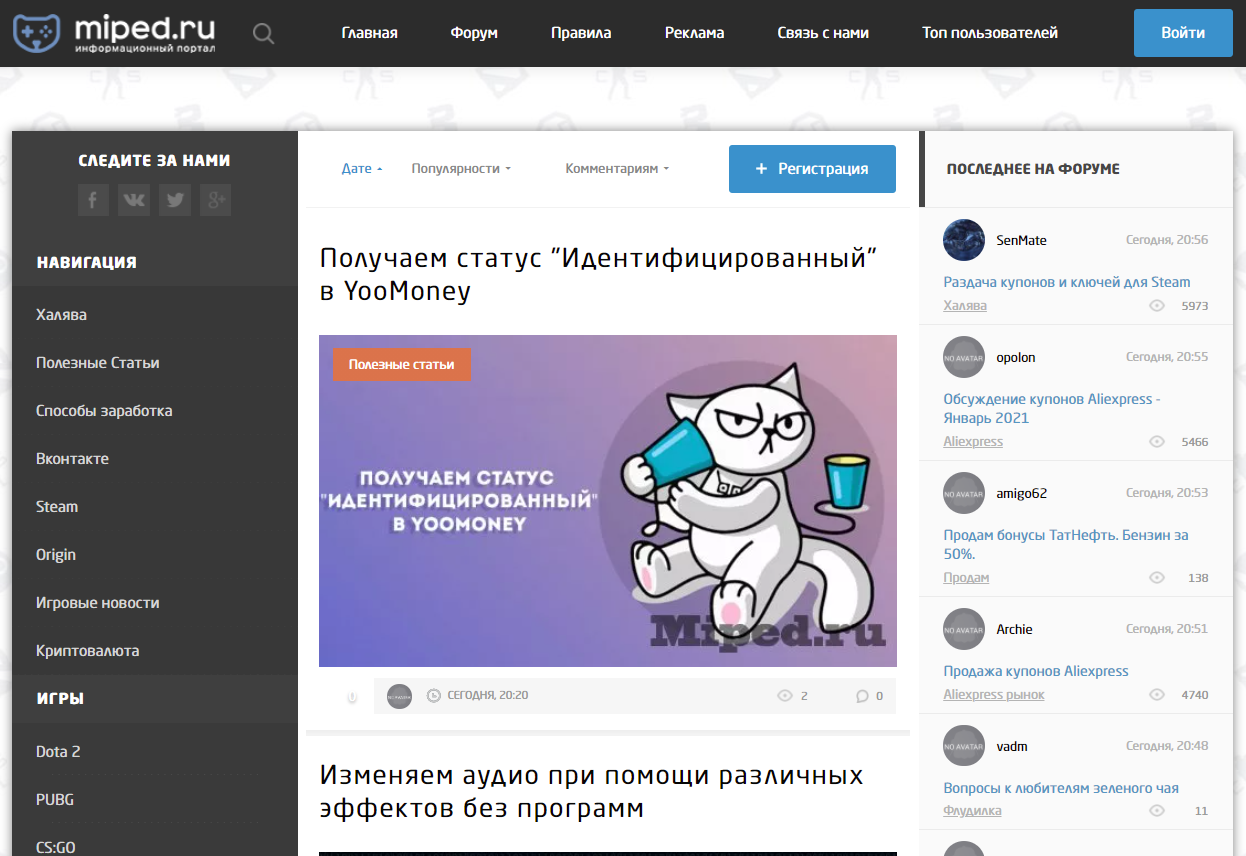Open the YooMoney article title
The image size is (1246, 856).
pos(598,275)
